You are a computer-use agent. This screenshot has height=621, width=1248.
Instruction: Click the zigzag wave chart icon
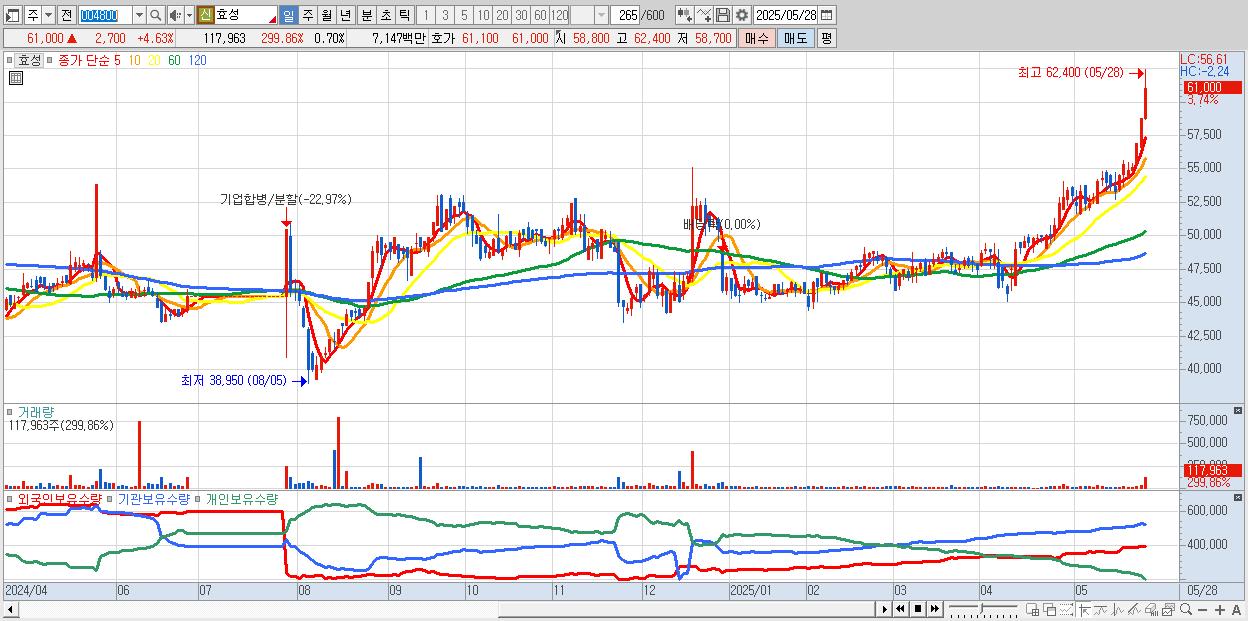tap(1118, 609)
